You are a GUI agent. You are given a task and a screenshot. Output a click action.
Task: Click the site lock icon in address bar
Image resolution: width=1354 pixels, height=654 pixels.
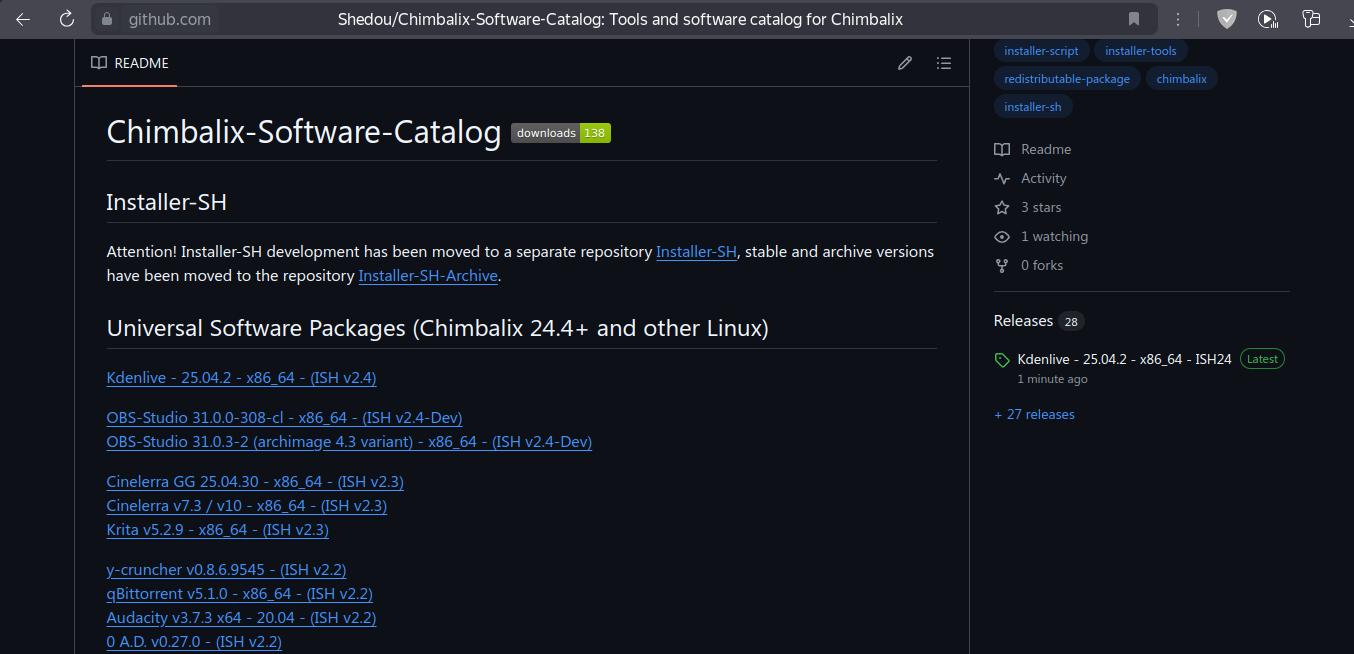pyautogui.click(x=107, y=19)
